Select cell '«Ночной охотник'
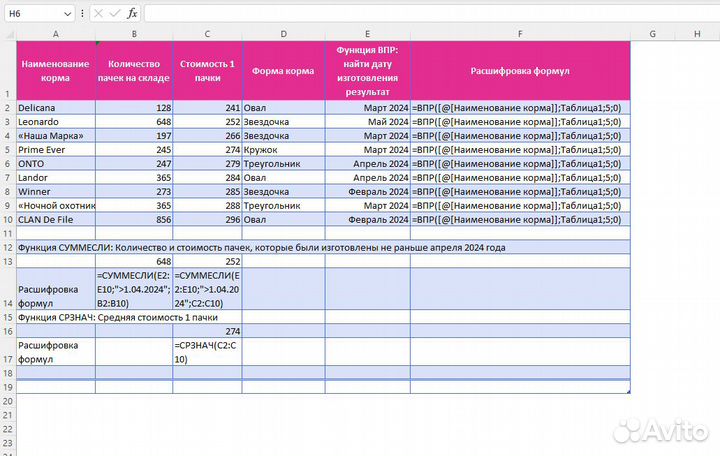 (x=56, y=206)
